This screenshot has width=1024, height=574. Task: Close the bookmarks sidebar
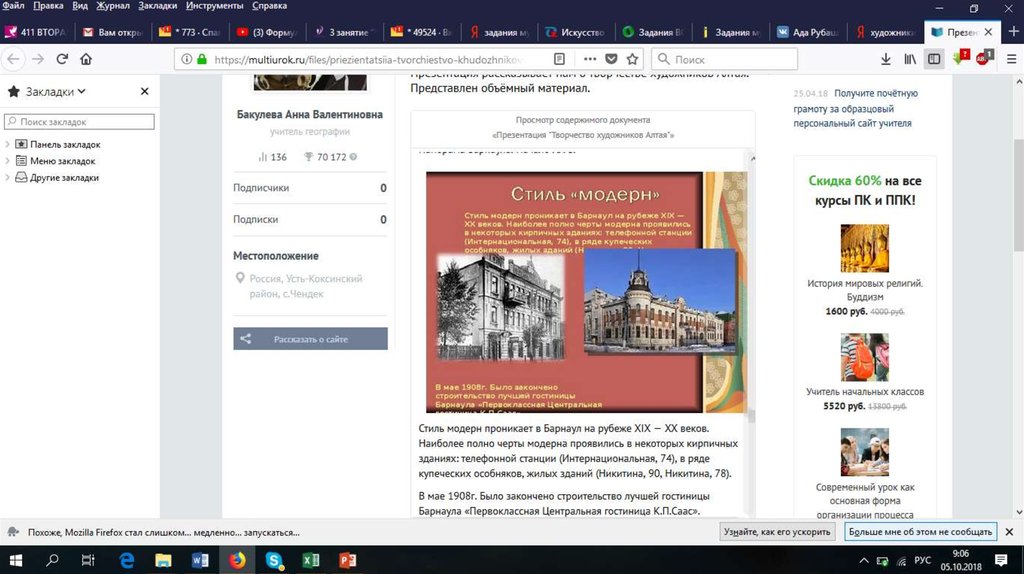pyautogui.click(x=144, y=91)
